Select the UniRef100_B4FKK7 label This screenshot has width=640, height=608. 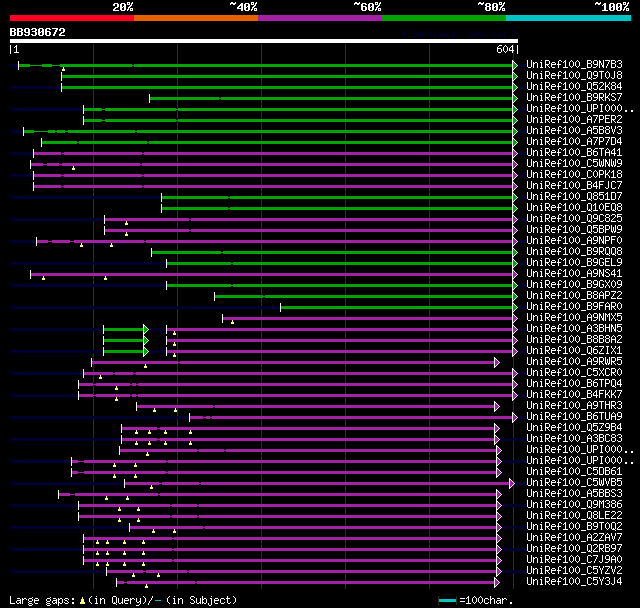click(574, 395)
